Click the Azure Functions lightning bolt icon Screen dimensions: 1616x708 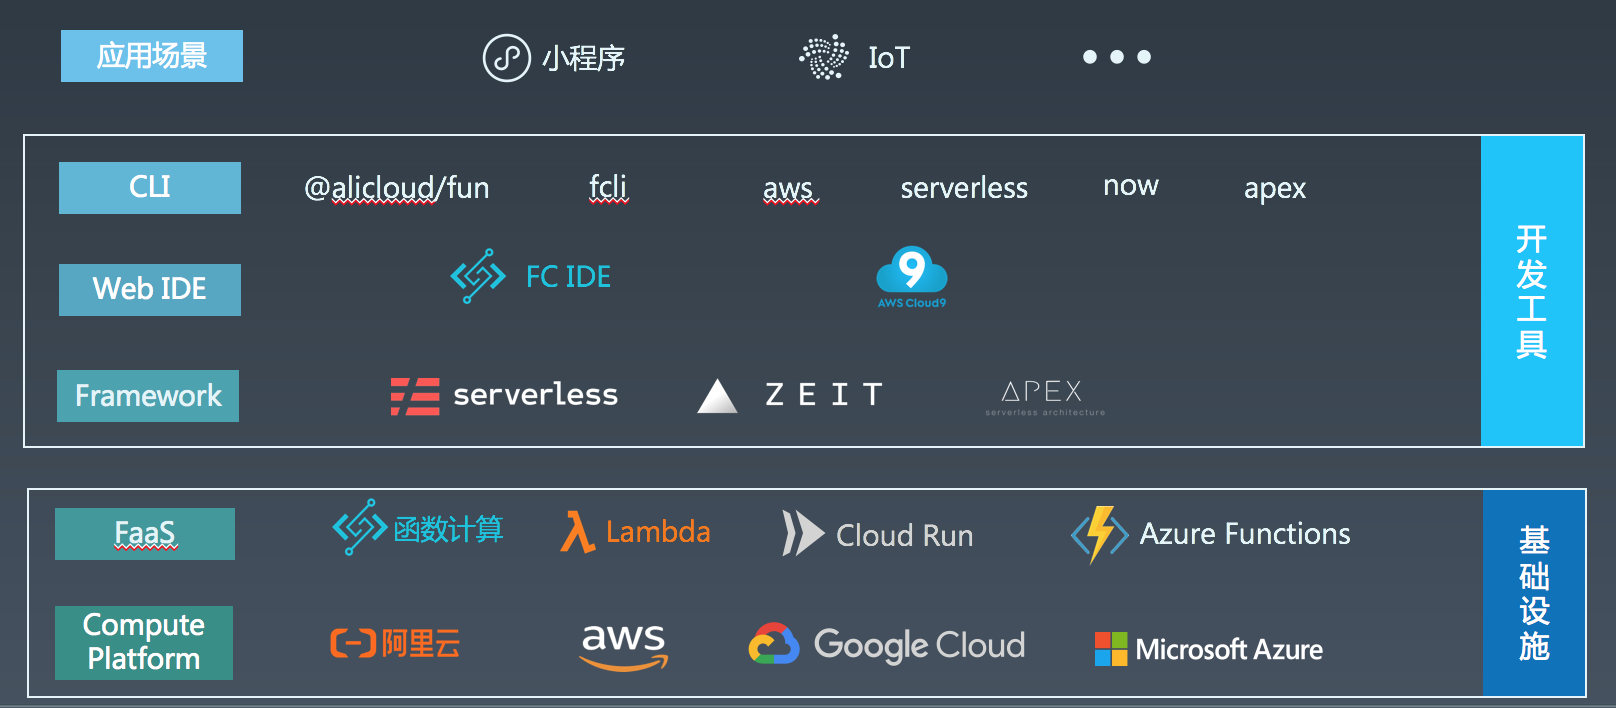(1100, 534)
